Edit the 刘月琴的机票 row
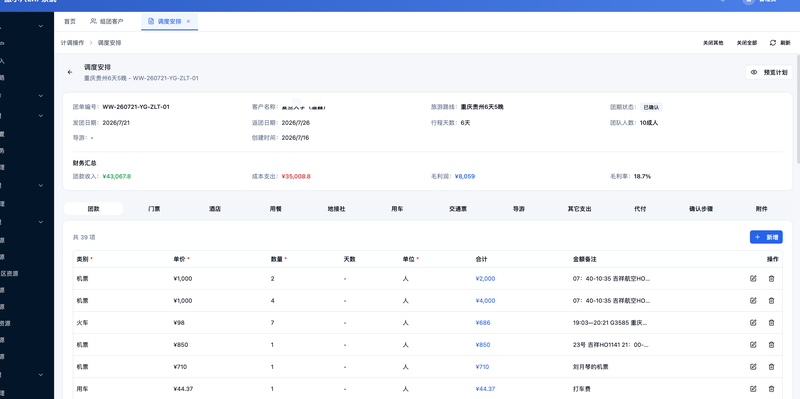The width and height of the screenshot is (800, 399). (753, 366)
